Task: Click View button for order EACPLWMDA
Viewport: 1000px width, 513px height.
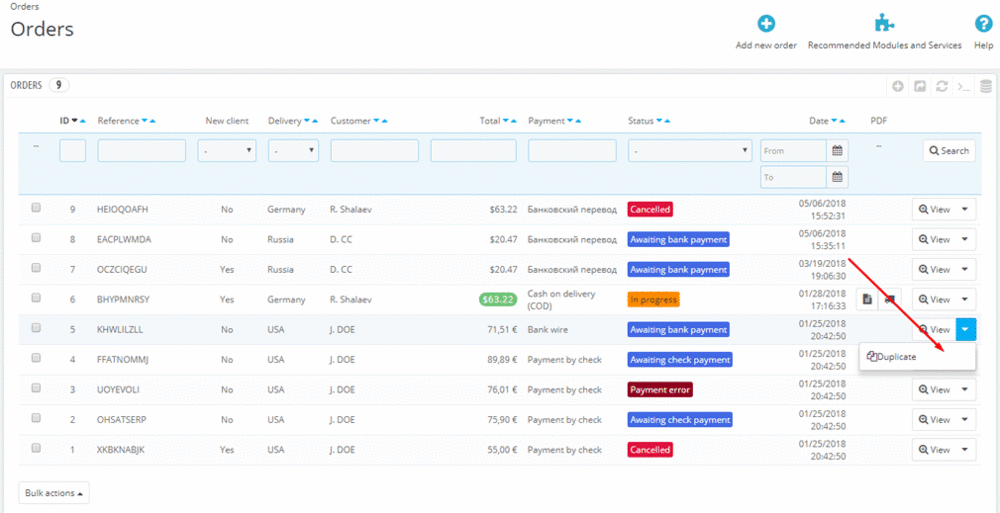Action: [x=934, y=240]
